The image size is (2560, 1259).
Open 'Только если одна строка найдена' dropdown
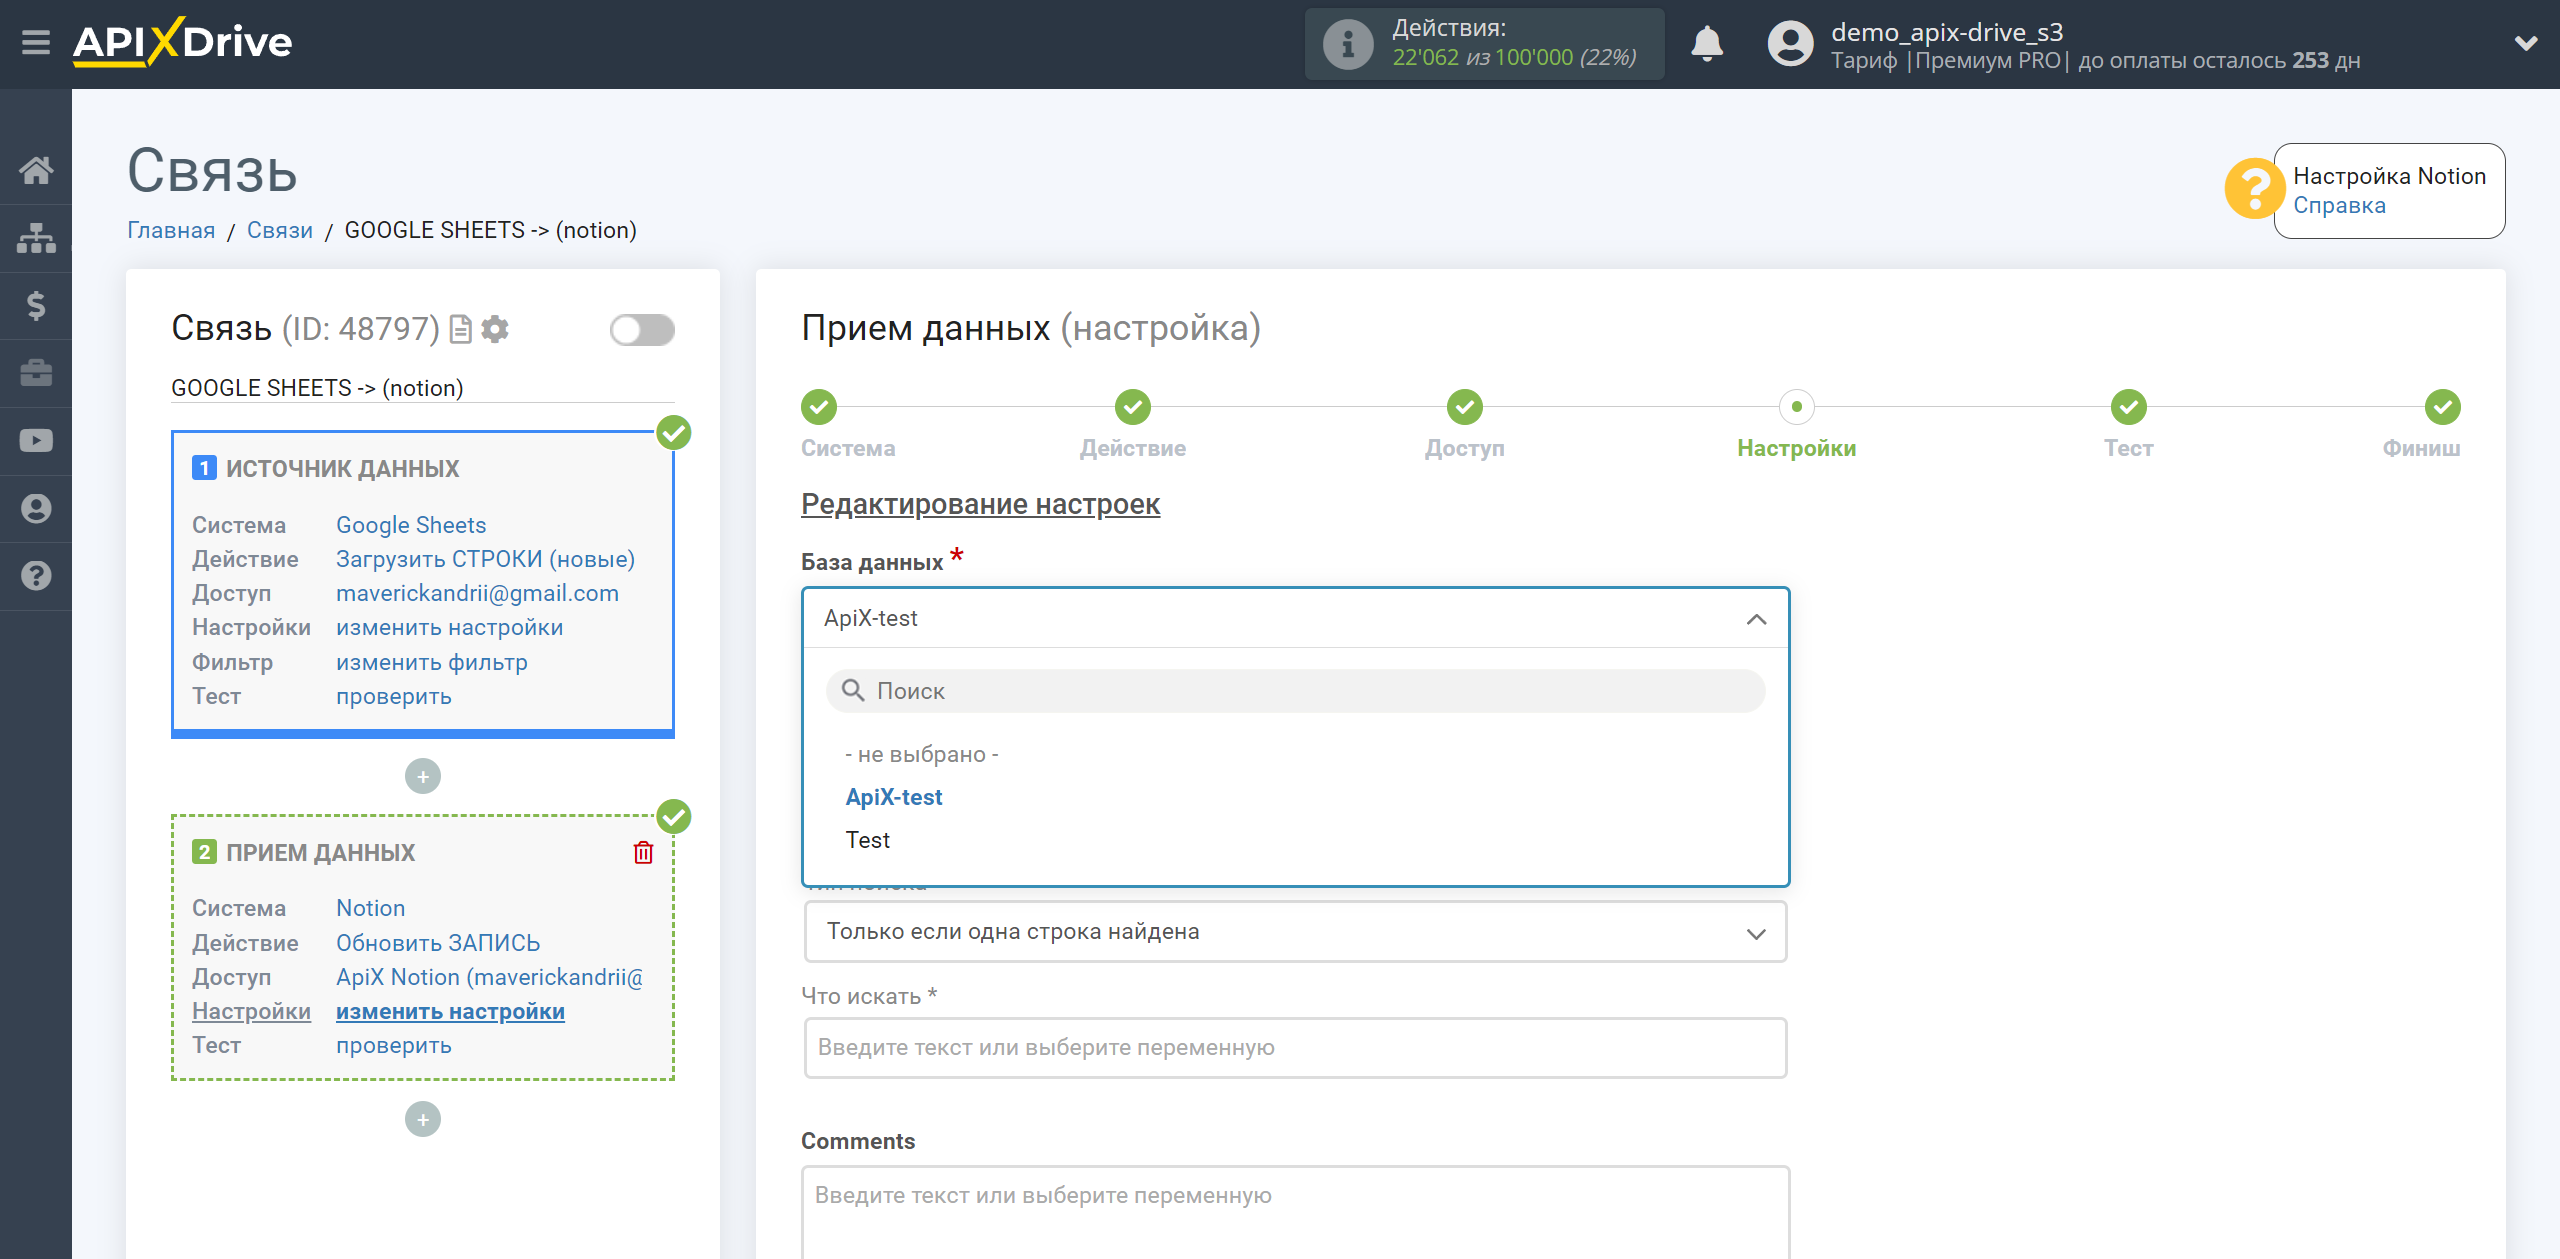(1295, 932)
